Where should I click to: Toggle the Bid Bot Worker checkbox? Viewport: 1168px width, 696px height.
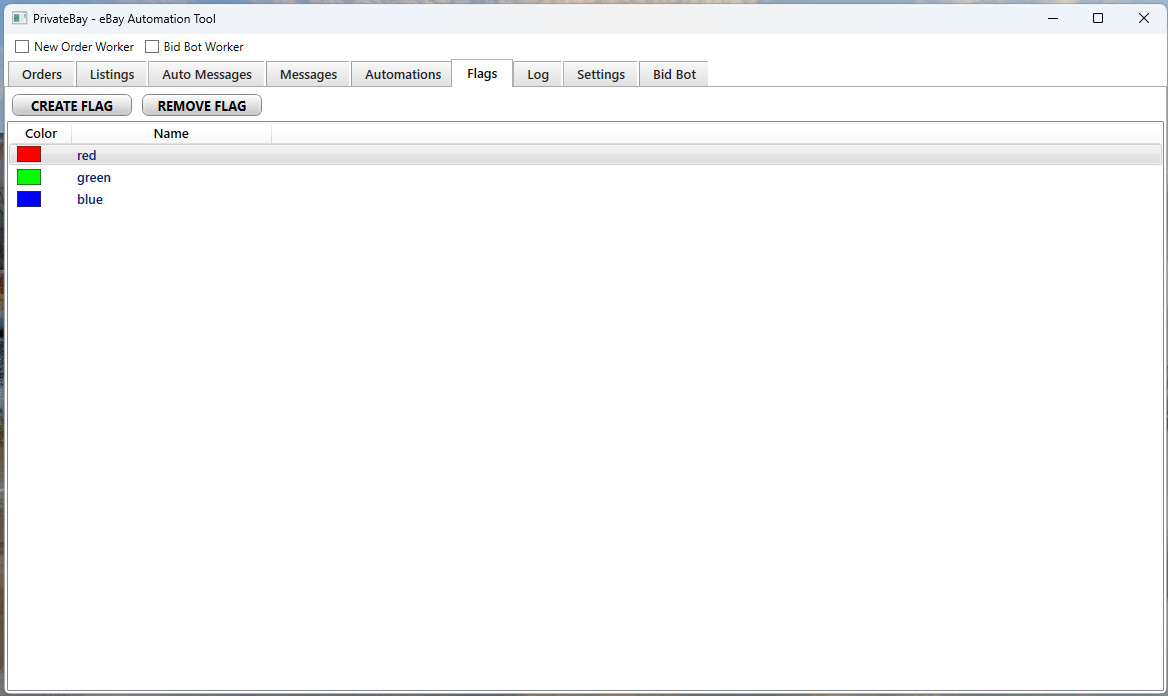click(x=152, y=47)
